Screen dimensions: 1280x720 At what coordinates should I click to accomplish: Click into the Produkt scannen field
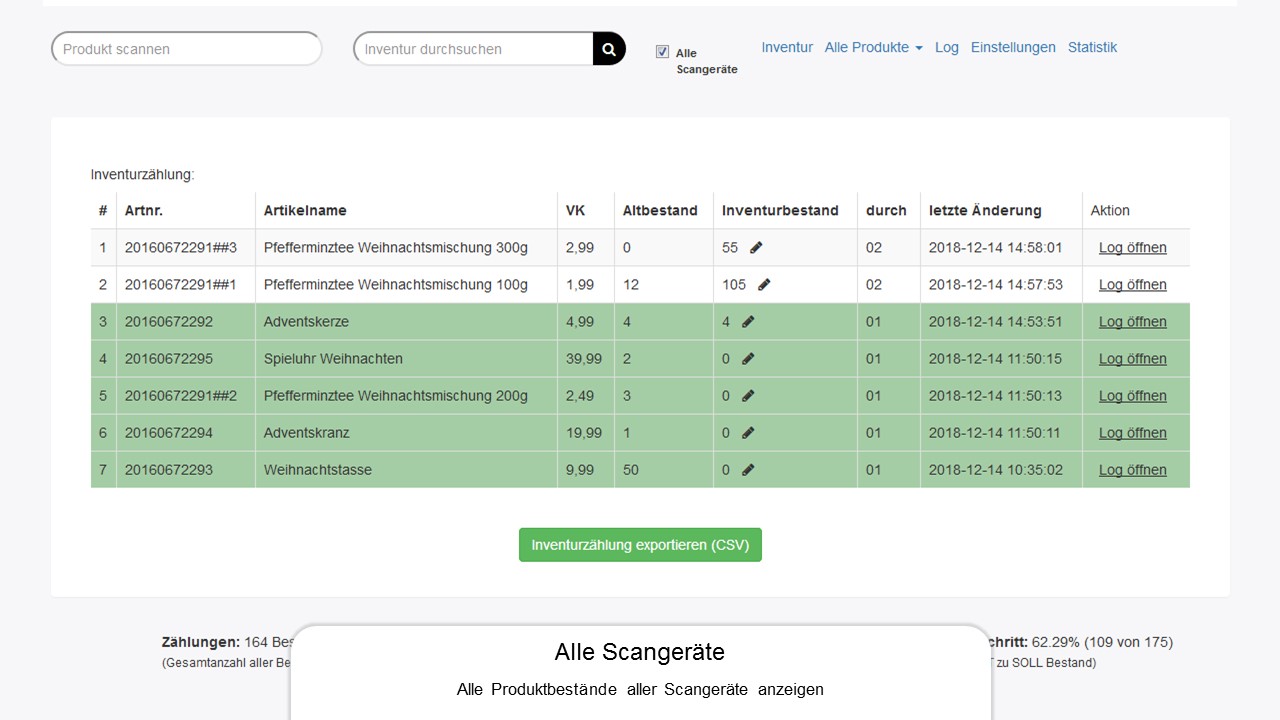click(186, 49)
